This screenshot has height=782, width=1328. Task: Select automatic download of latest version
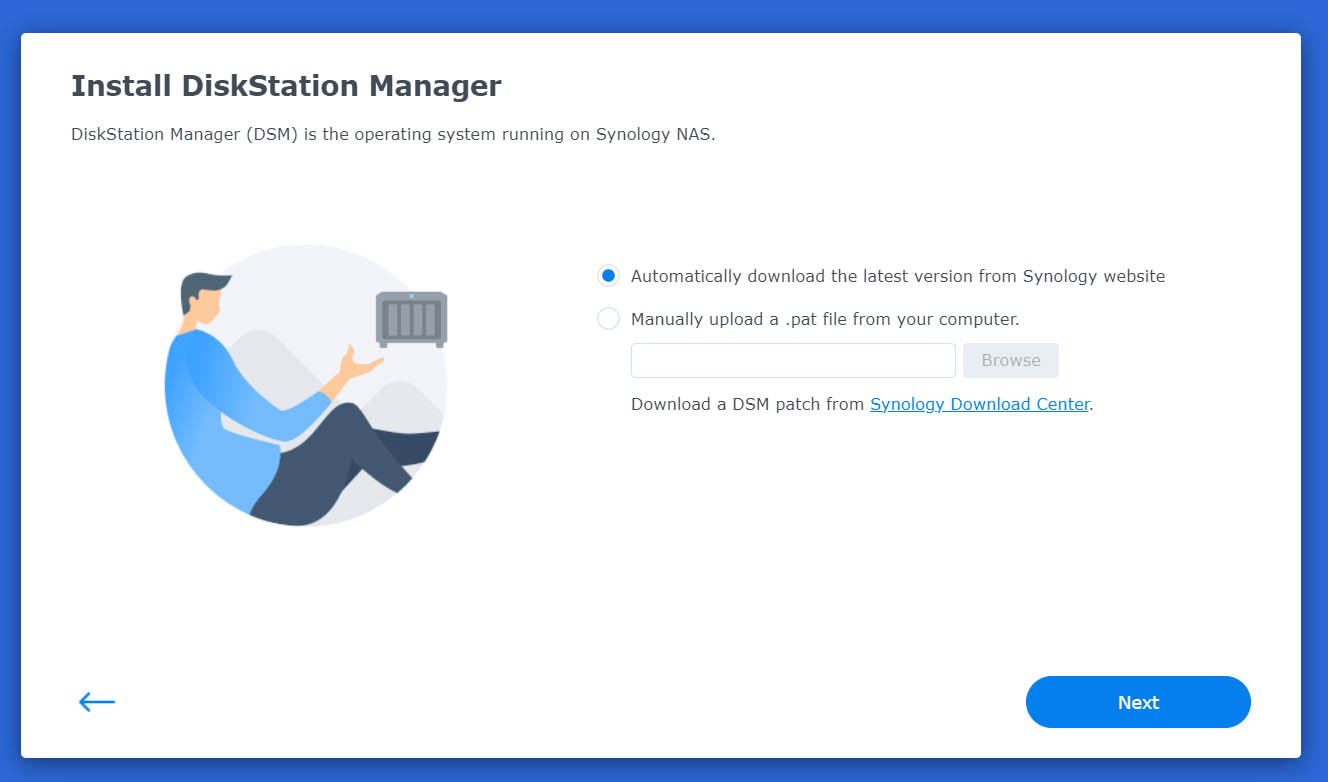(608, 276)
